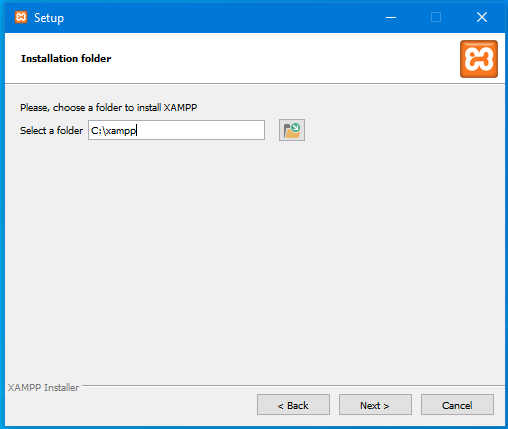Close the Setup installer window
Viewport: 508px width, 429px height.
[x=482, y=17]
